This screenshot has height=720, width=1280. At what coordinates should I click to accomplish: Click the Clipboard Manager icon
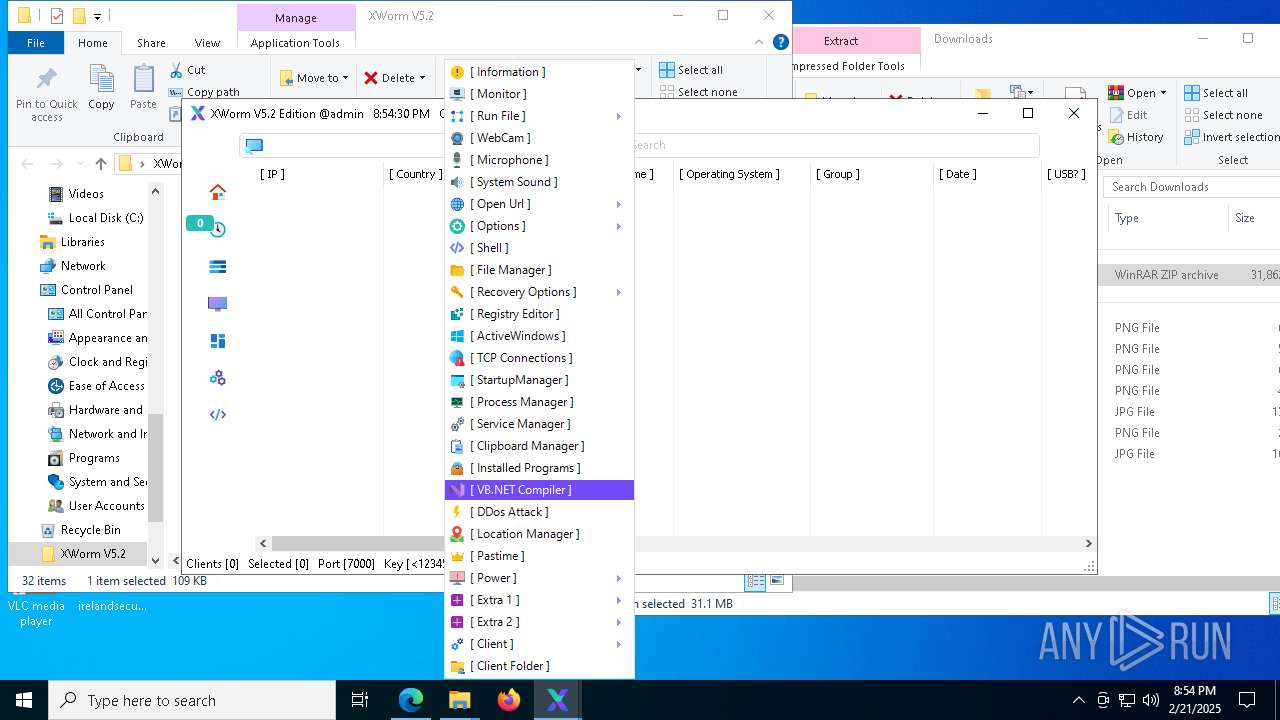457,446
